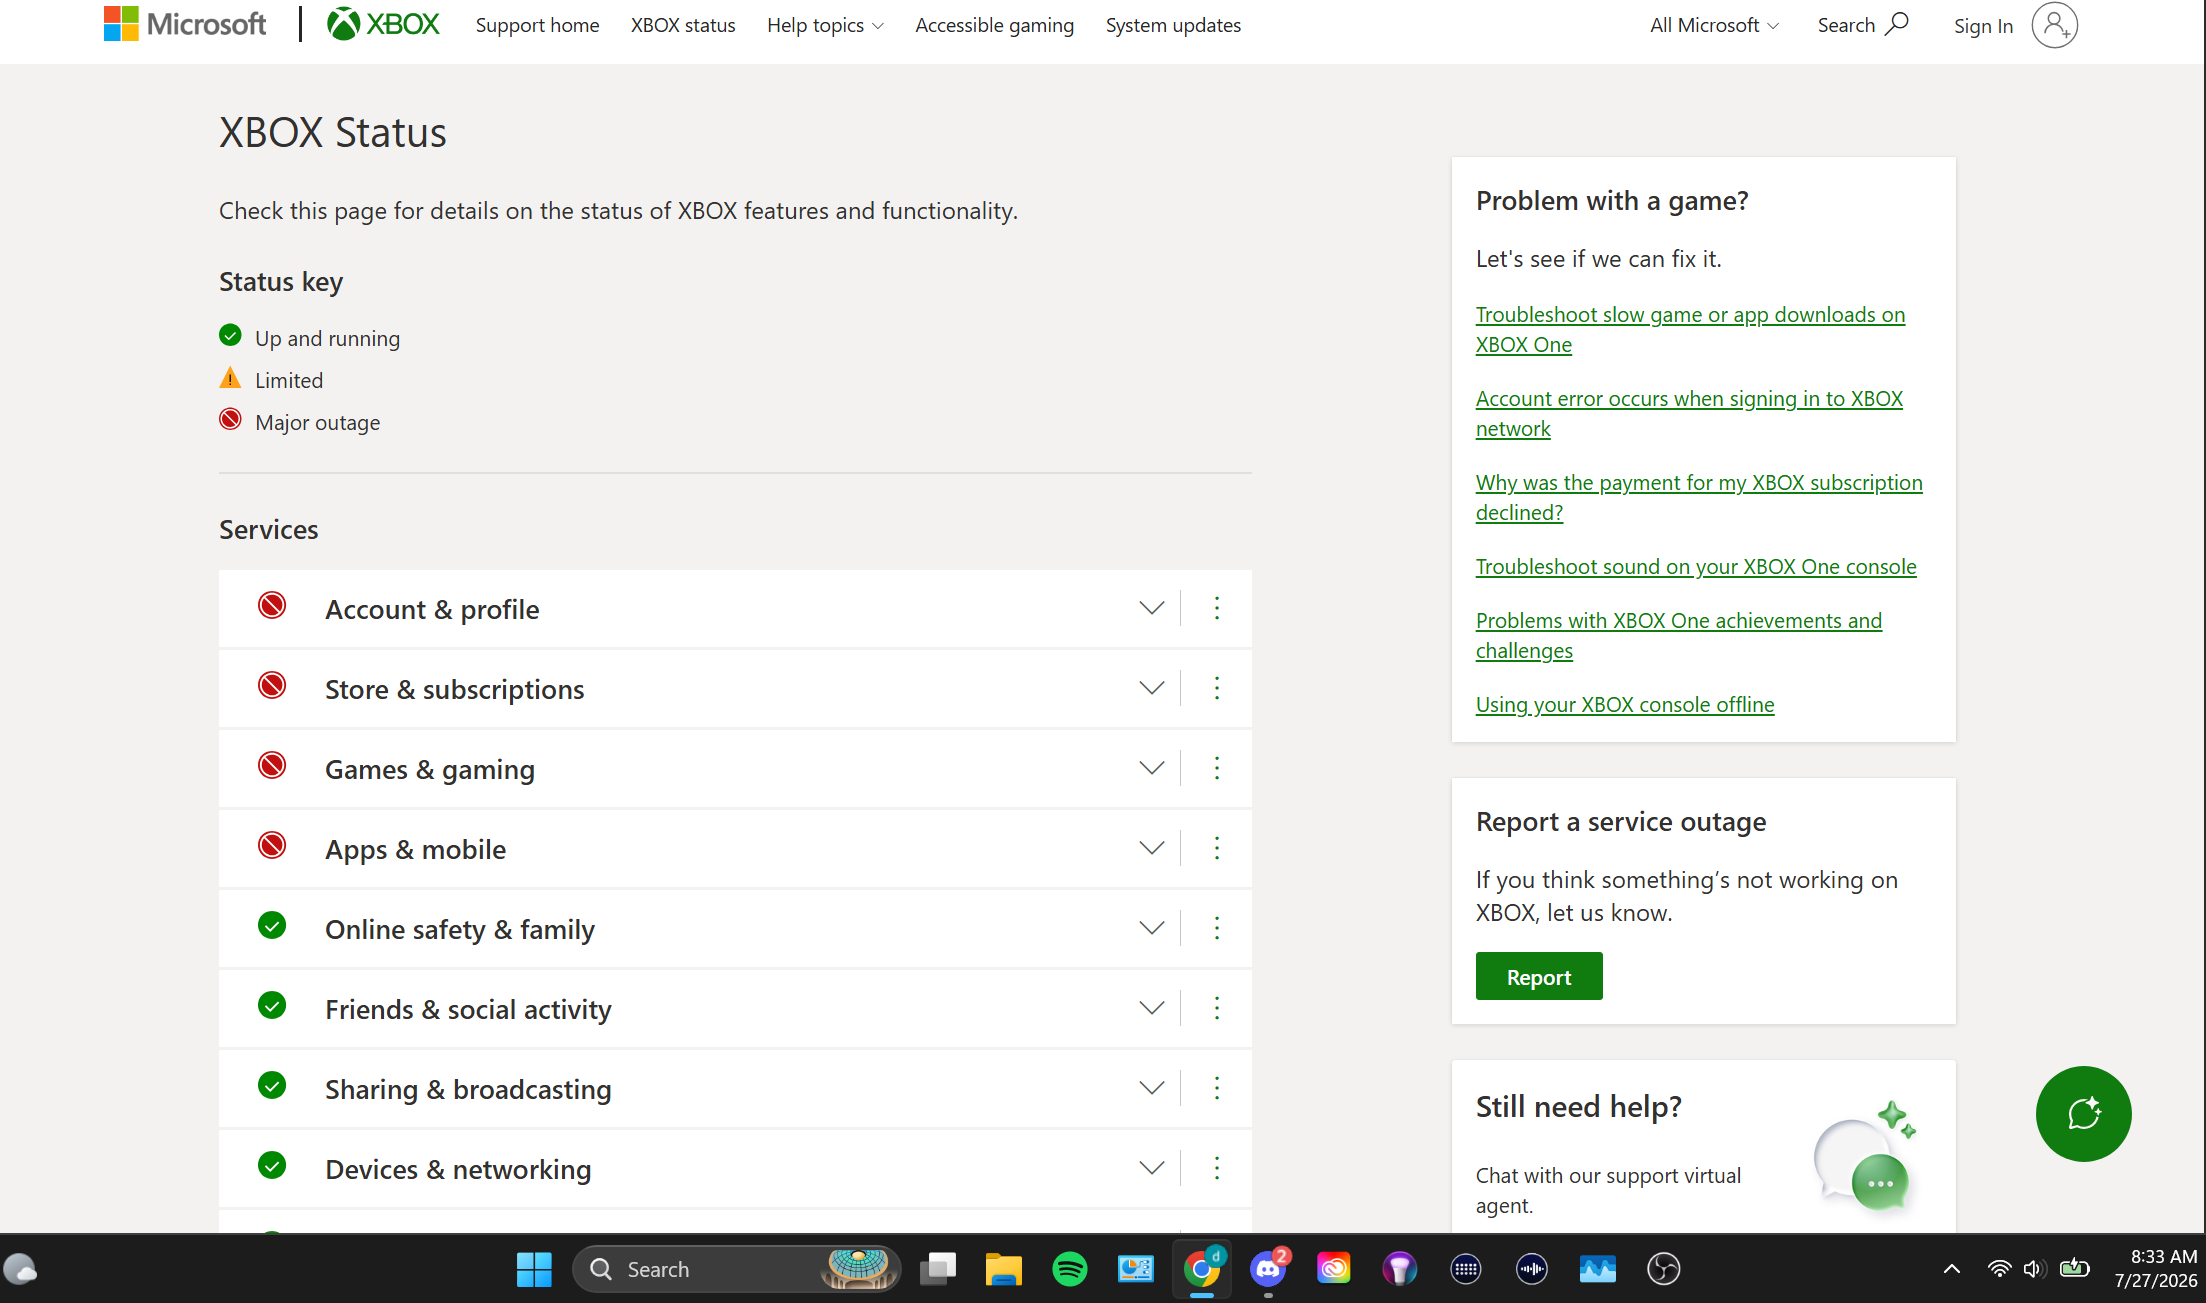Open the audio waveform app on taskbar

pyautogui.click(x=1532, y=1270)
